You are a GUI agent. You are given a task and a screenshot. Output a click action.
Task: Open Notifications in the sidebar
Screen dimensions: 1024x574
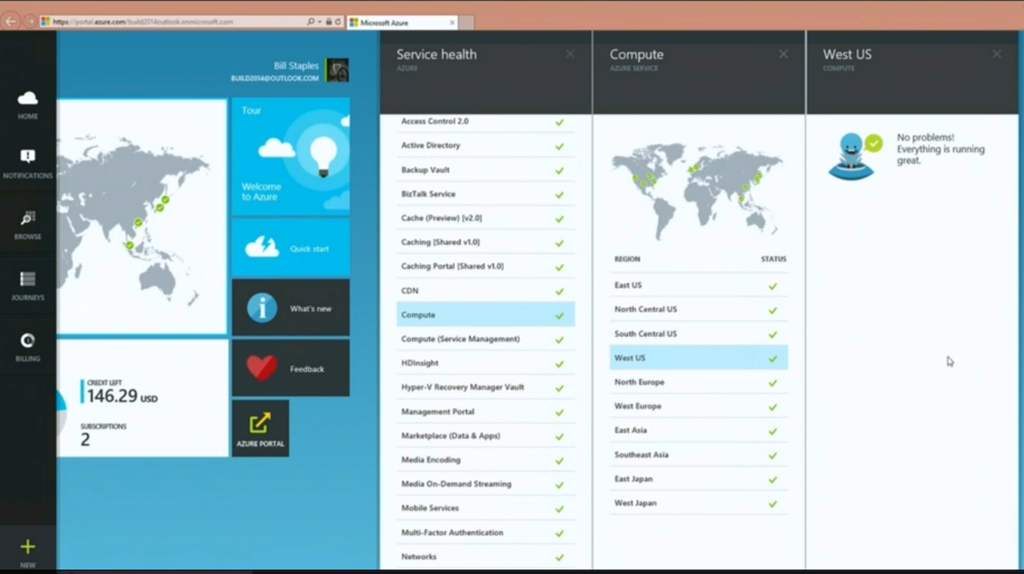27,163
